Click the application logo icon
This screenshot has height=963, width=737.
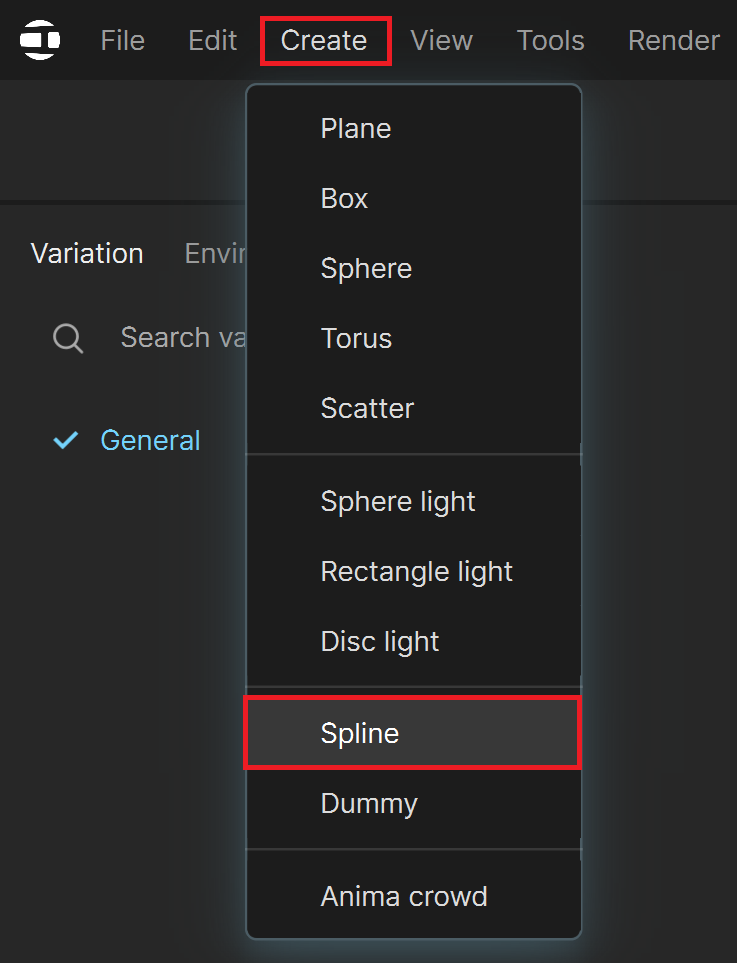(x=40, y=40)
